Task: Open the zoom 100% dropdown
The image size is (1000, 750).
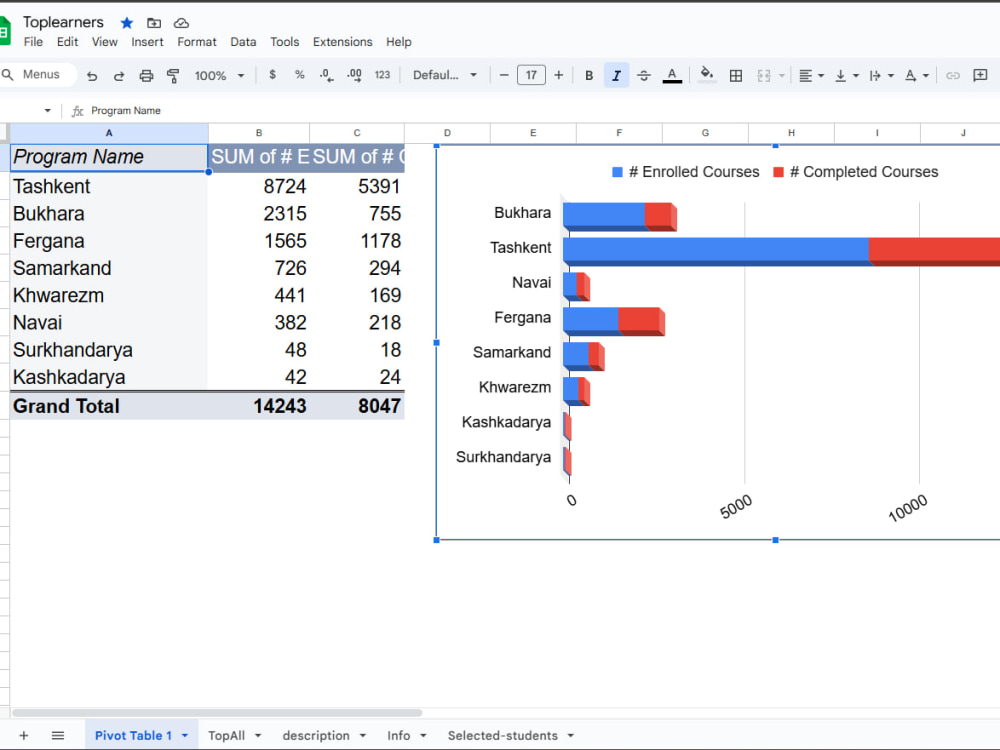Action: 219,75
